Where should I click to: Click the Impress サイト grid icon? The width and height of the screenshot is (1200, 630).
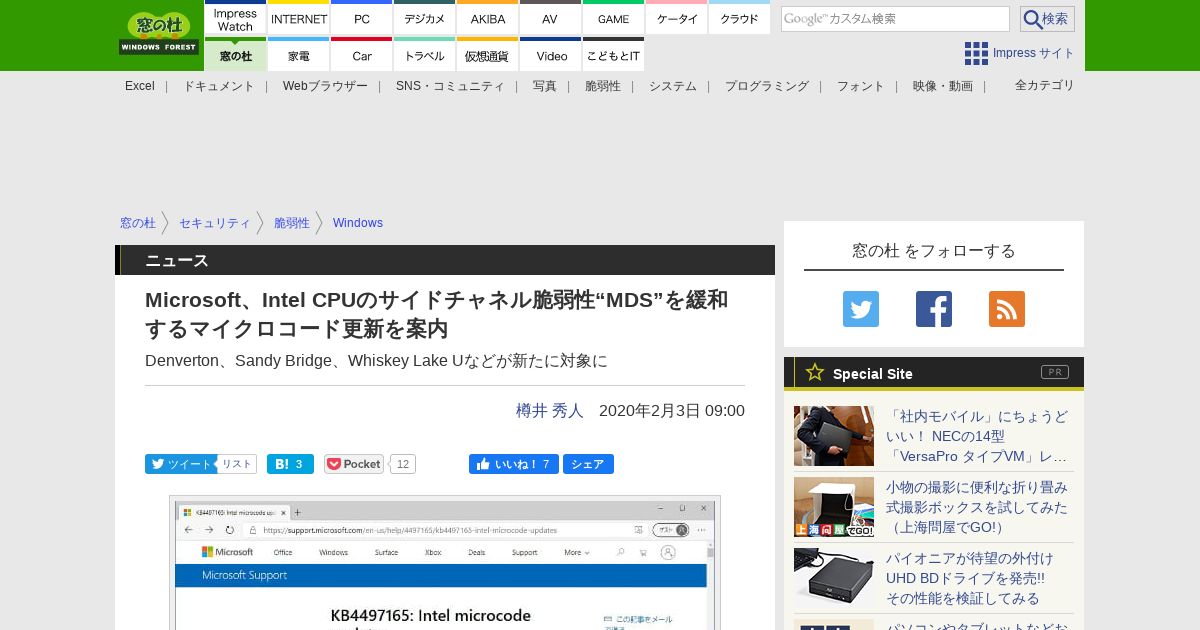pyautogui.click(x=976, y=53)
